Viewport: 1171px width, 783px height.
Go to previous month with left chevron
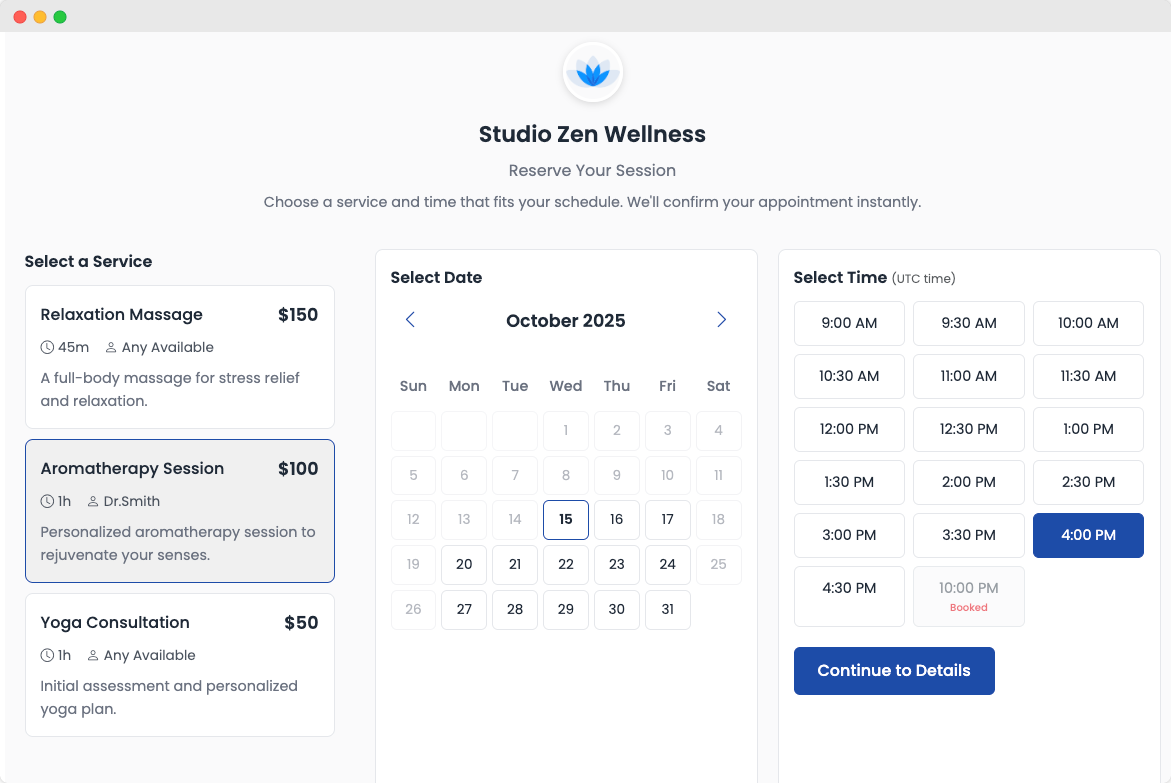410,320
